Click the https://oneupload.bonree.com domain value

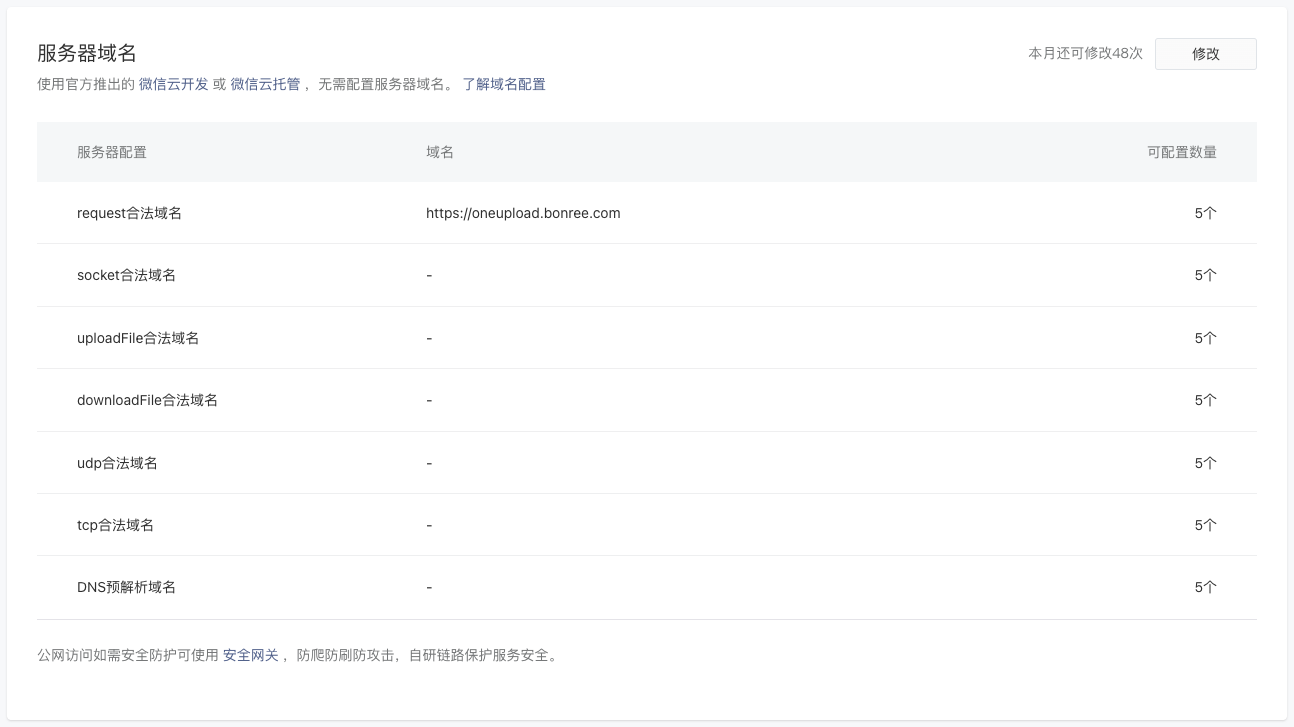pos(523,213)
